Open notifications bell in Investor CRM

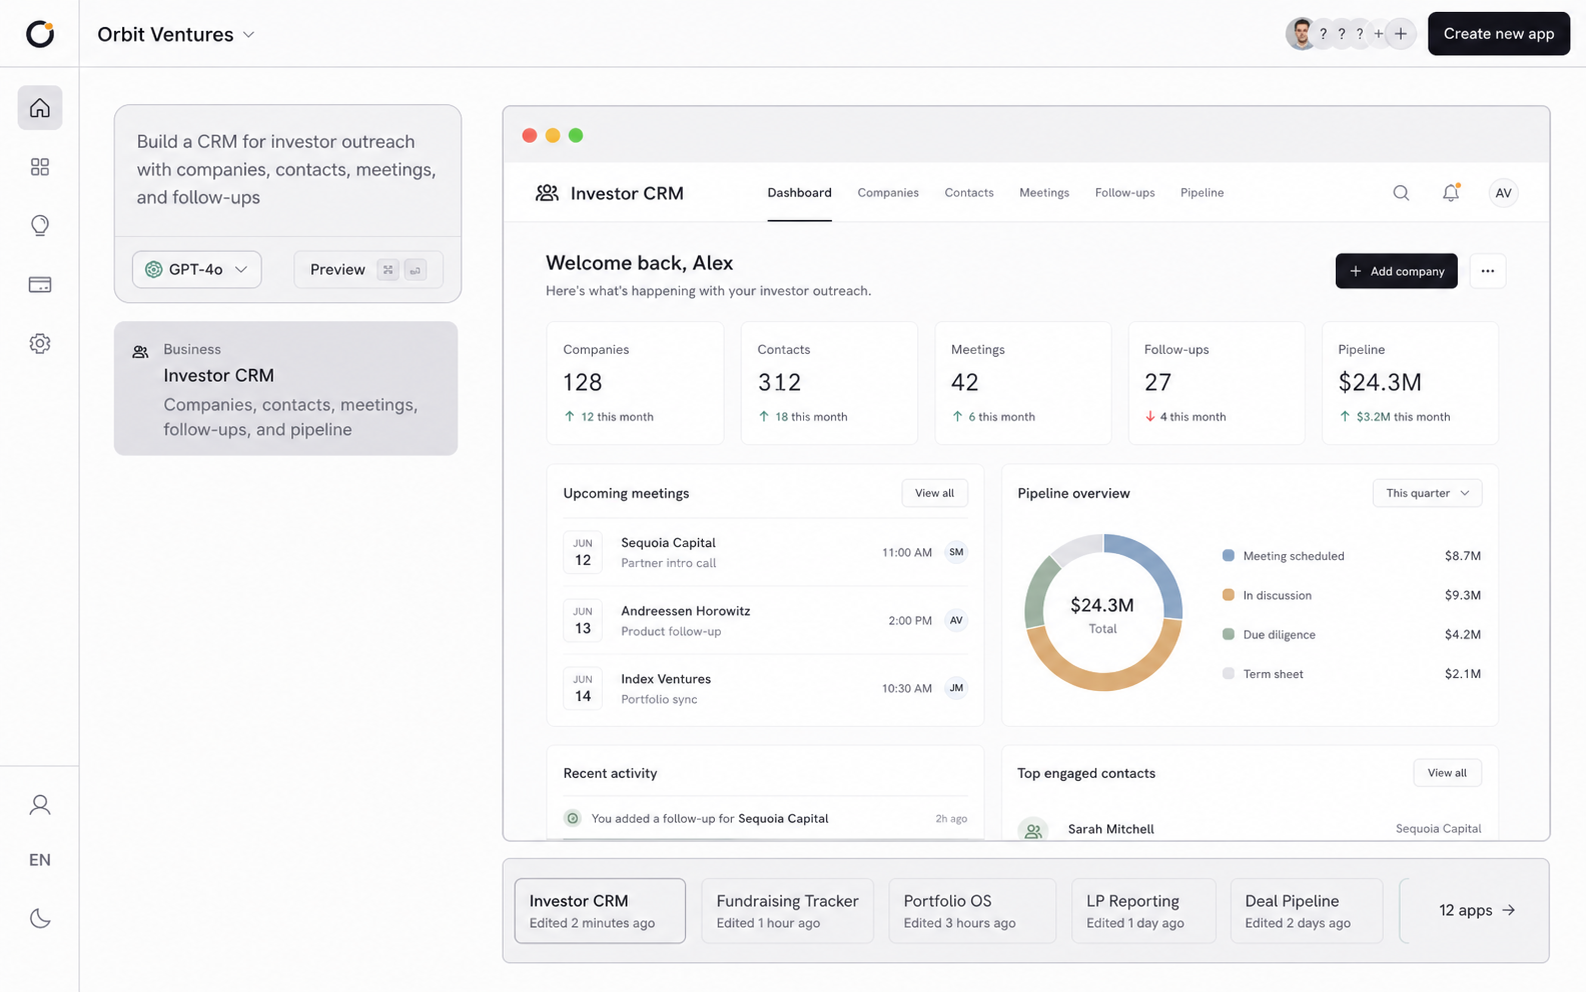click(1450, 193)
